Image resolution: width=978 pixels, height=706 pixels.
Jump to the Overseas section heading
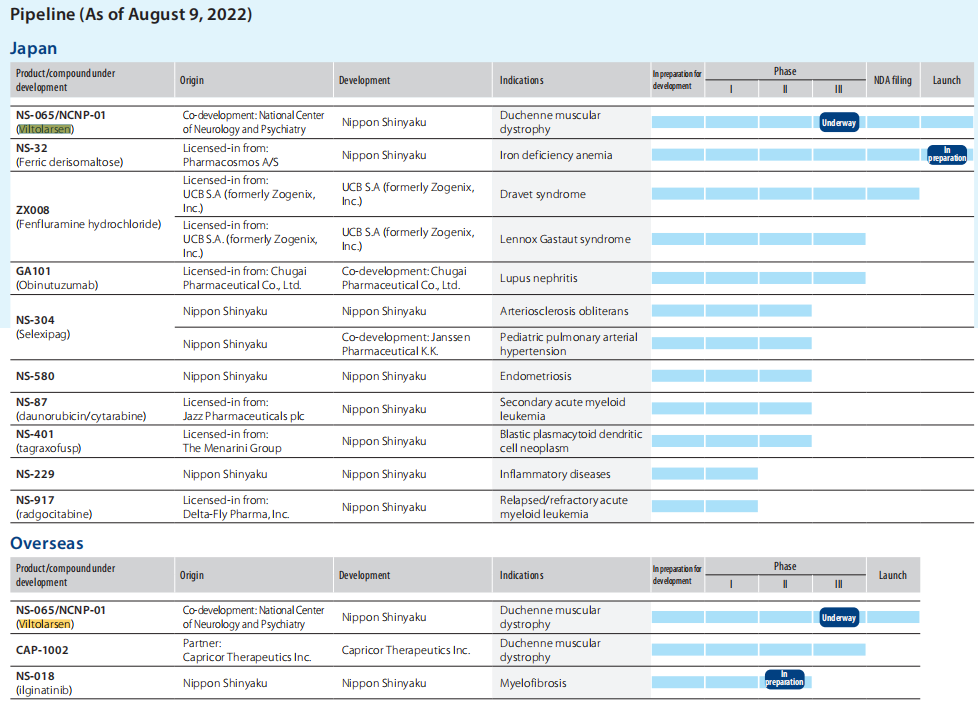[x=46, y=543]
